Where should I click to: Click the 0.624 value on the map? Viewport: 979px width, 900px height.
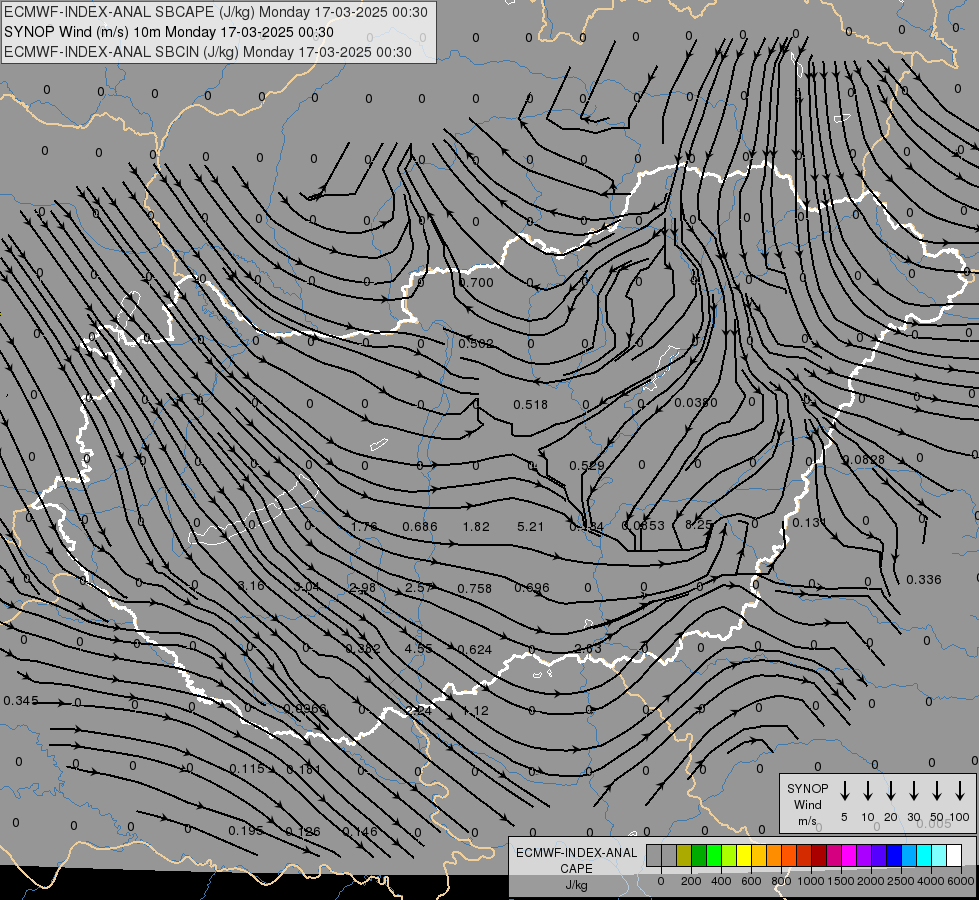coord(475,650)
